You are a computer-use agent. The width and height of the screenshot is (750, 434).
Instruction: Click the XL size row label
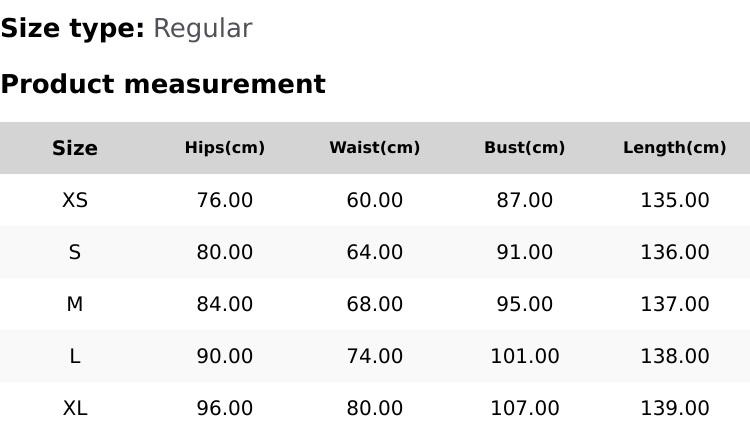(x=75, y=408)
